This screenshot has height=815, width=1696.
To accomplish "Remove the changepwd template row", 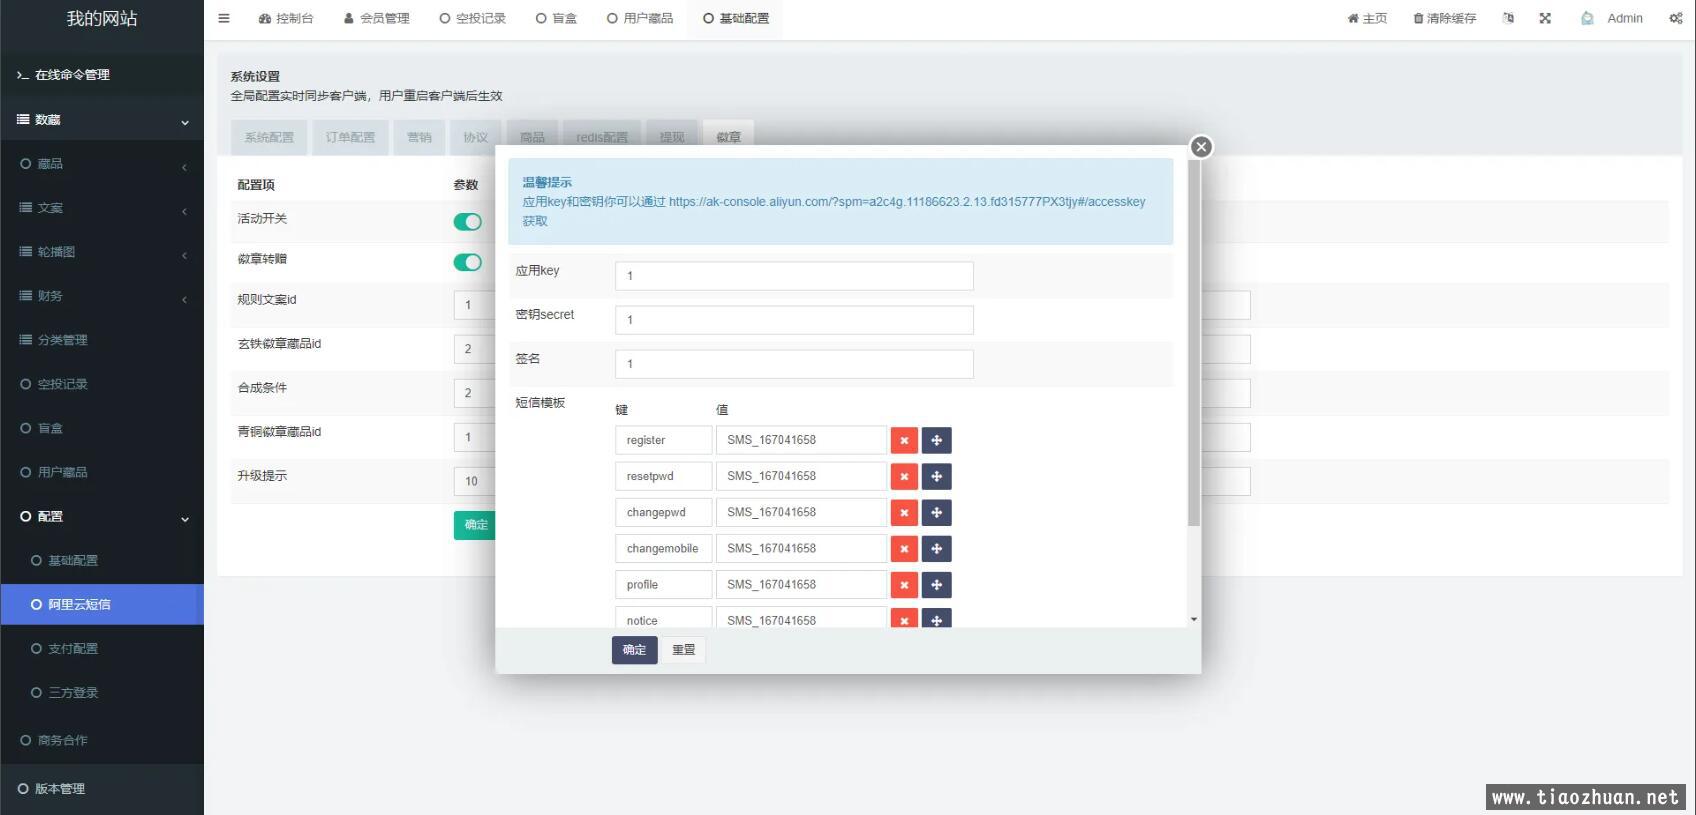I will click(904, 512).
